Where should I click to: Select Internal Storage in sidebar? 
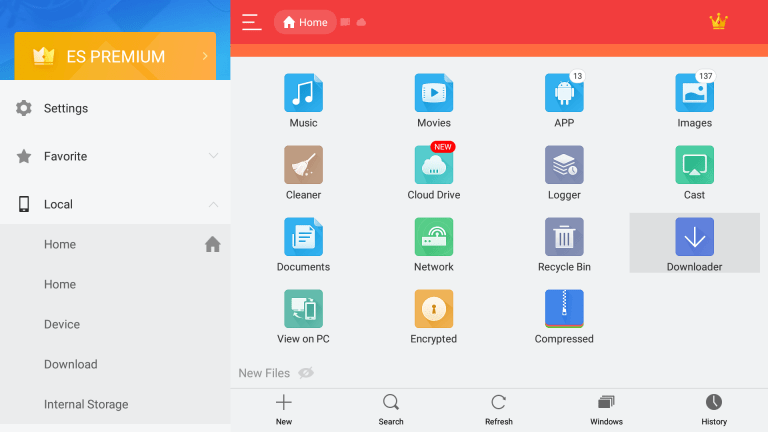click(x=86, y=404)
